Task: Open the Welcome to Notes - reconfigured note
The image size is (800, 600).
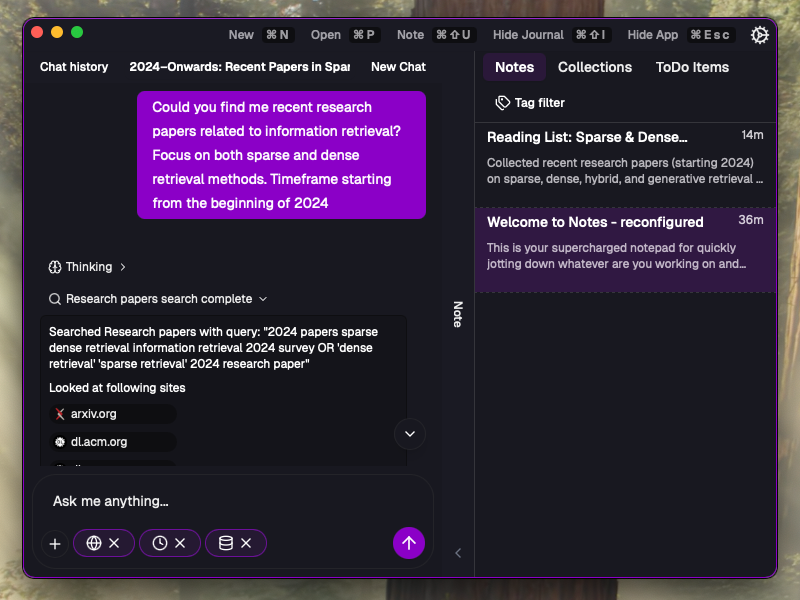Action: tap(625, 250)
